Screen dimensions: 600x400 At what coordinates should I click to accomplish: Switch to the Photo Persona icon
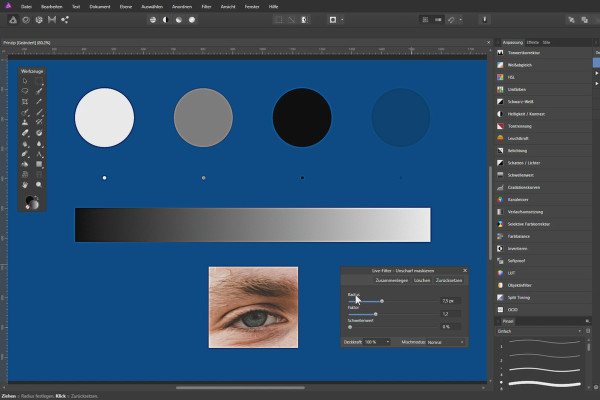click(13, 20)
